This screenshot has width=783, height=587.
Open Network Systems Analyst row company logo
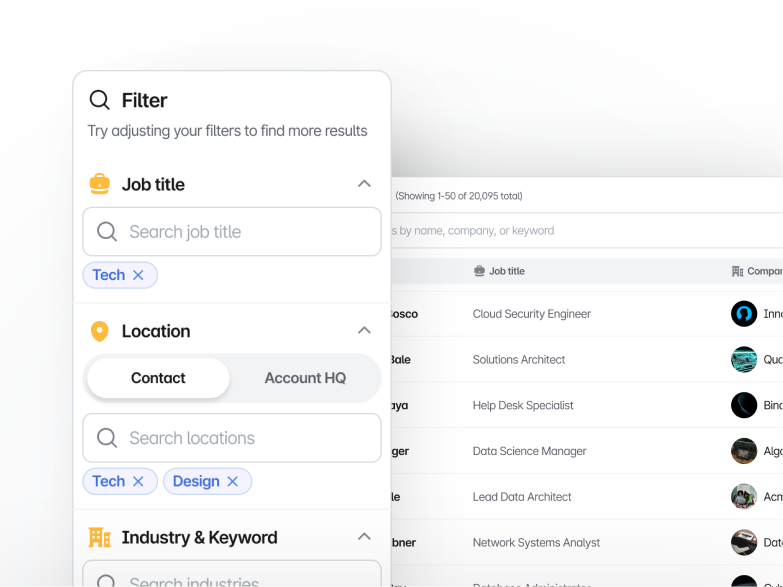point(744,543)
